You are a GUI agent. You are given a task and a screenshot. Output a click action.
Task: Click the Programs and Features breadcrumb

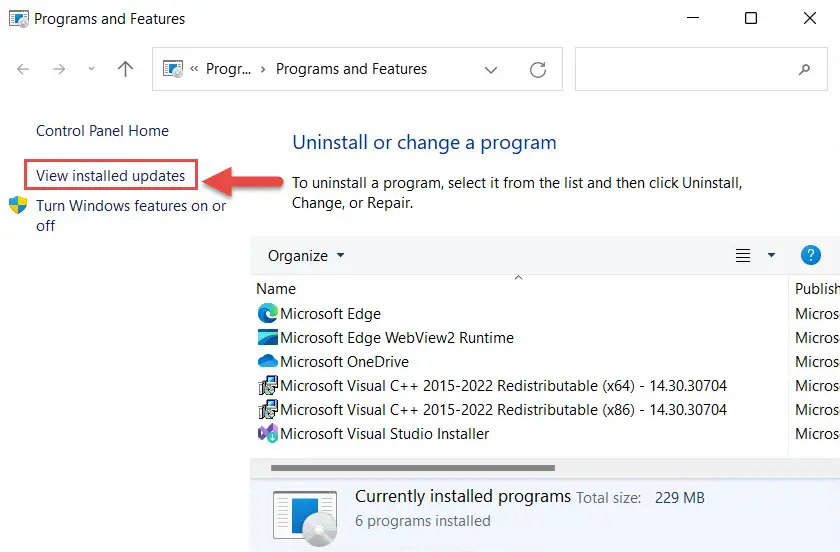click(x=351, y=69)
